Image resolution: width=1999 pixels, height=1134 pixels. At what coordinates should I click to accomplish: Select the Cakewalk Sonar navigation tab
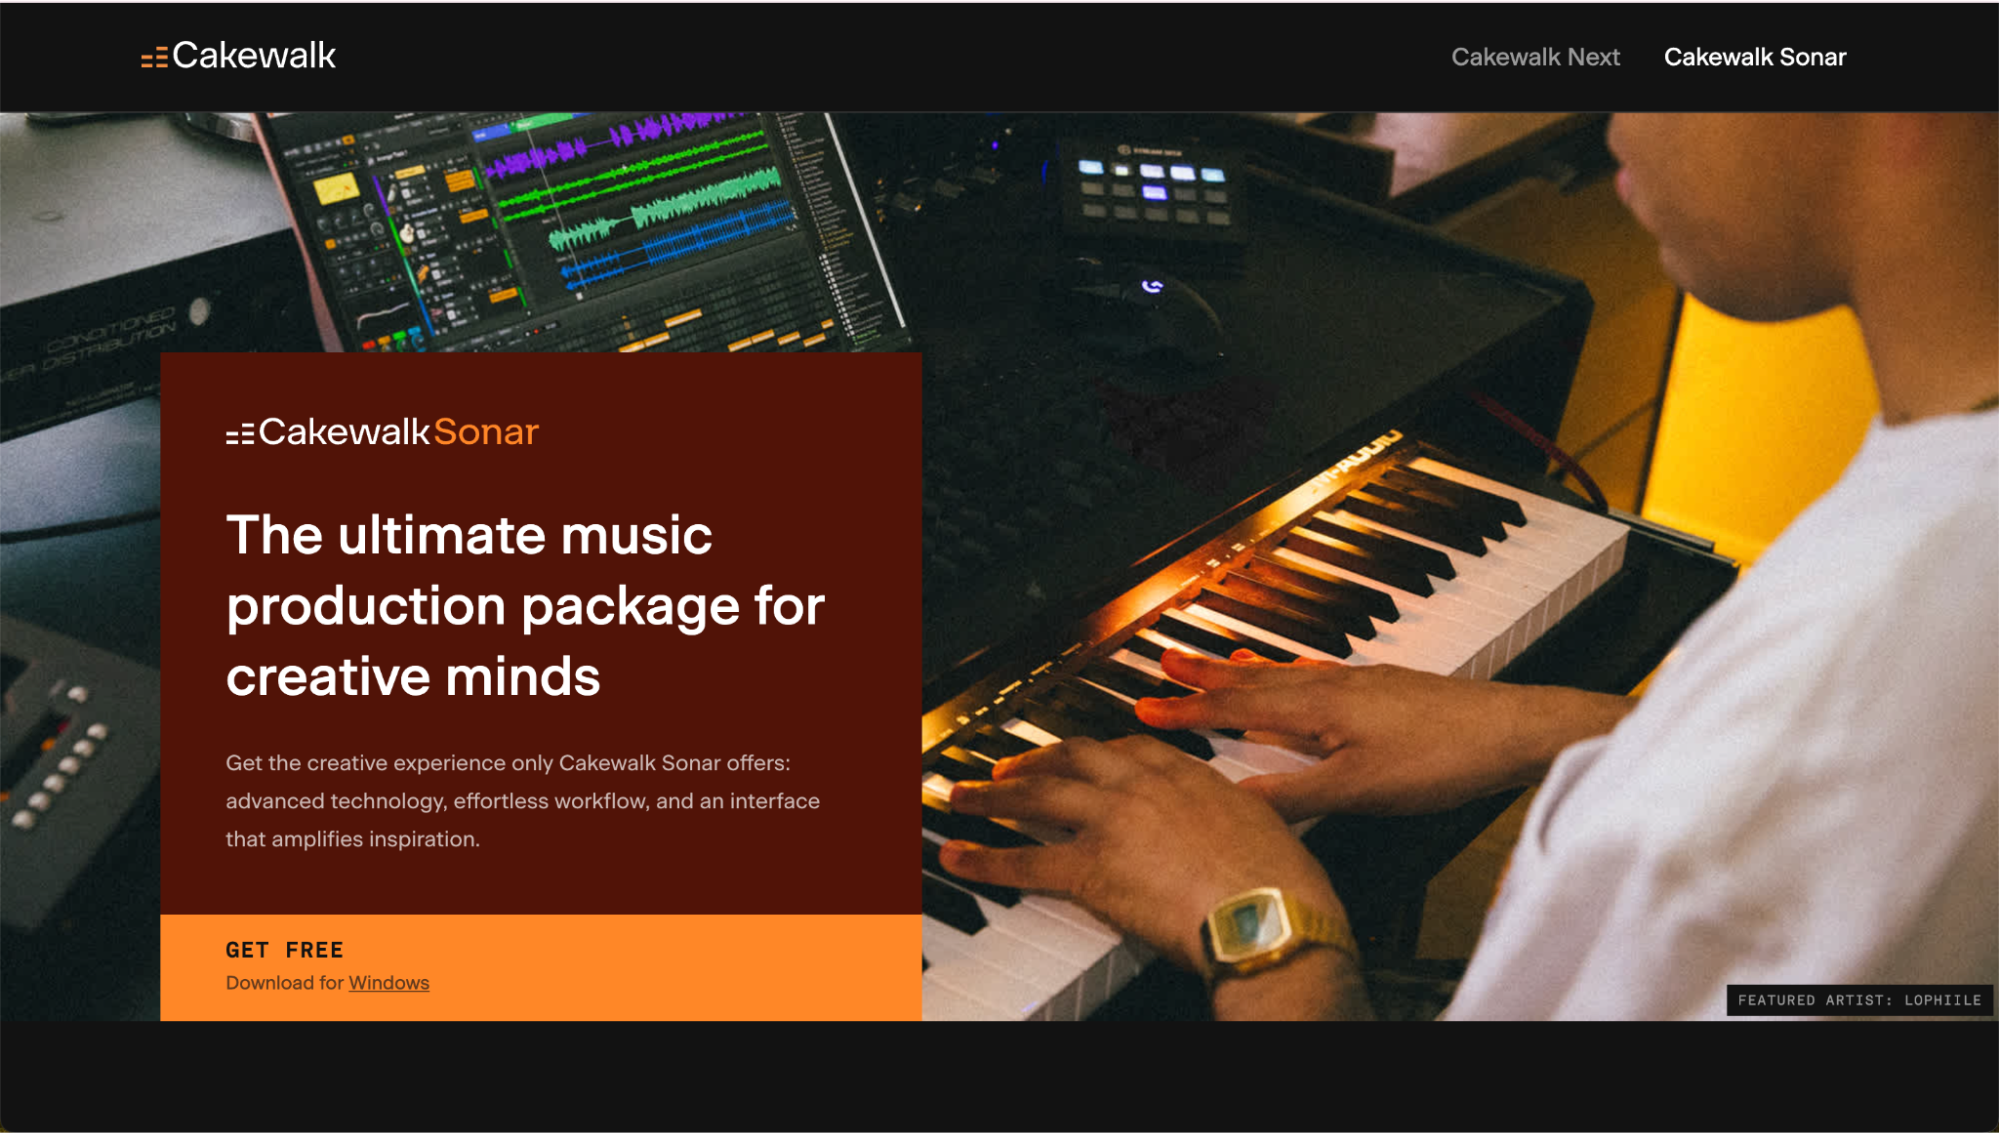[x=1754, y=57]
